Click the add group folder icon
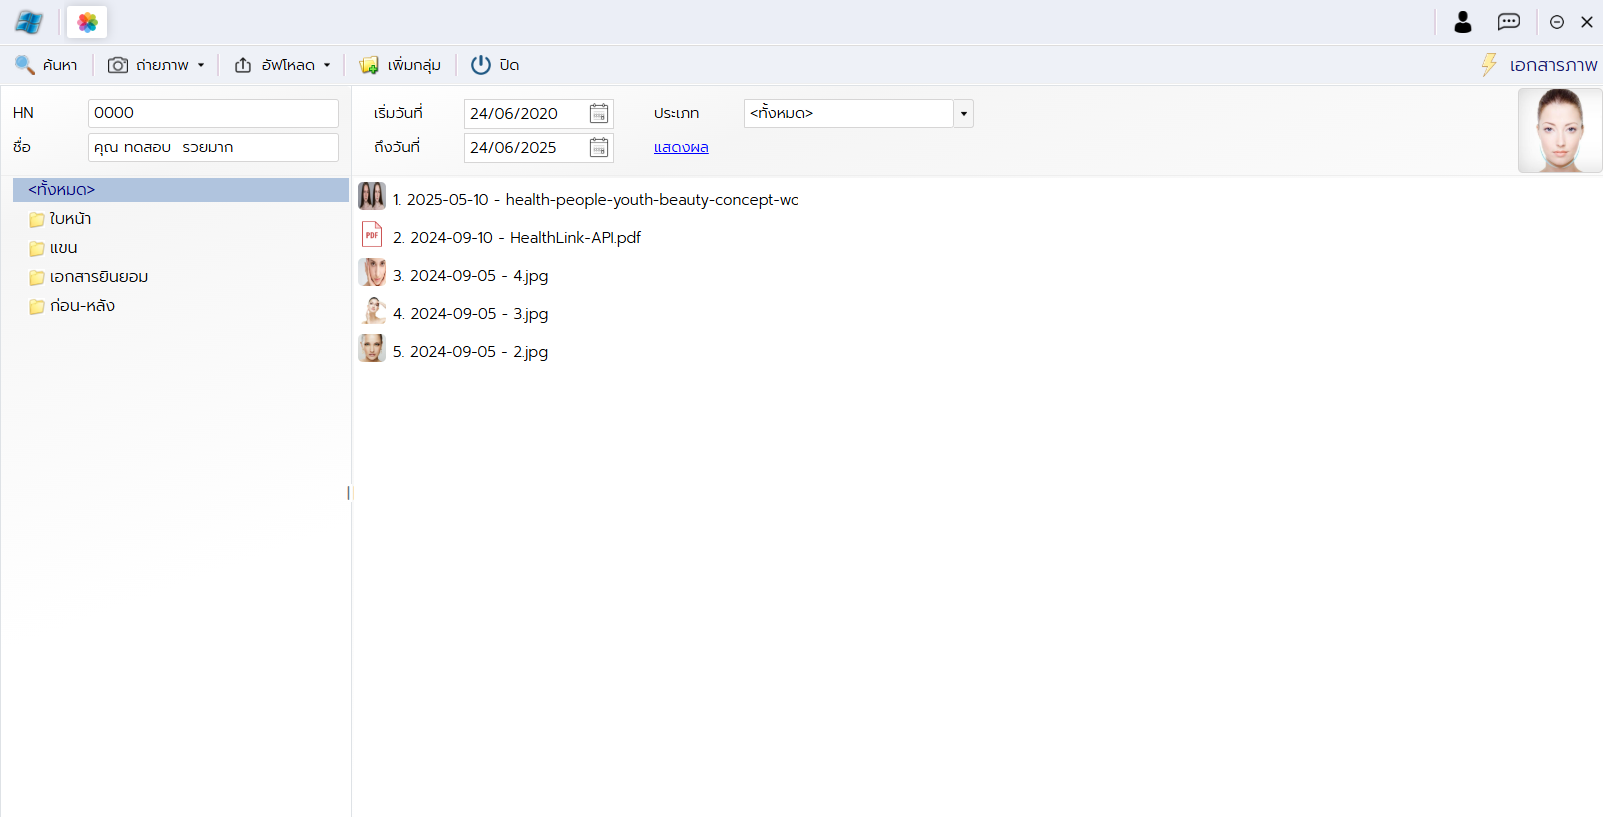The width and height of the screenshot is (1603, 817). [369, 65]
